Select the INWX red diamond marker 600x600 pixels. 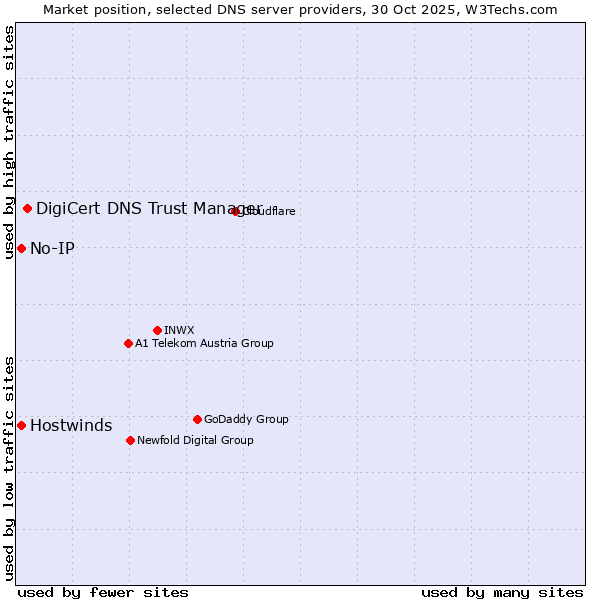point(157,330)
